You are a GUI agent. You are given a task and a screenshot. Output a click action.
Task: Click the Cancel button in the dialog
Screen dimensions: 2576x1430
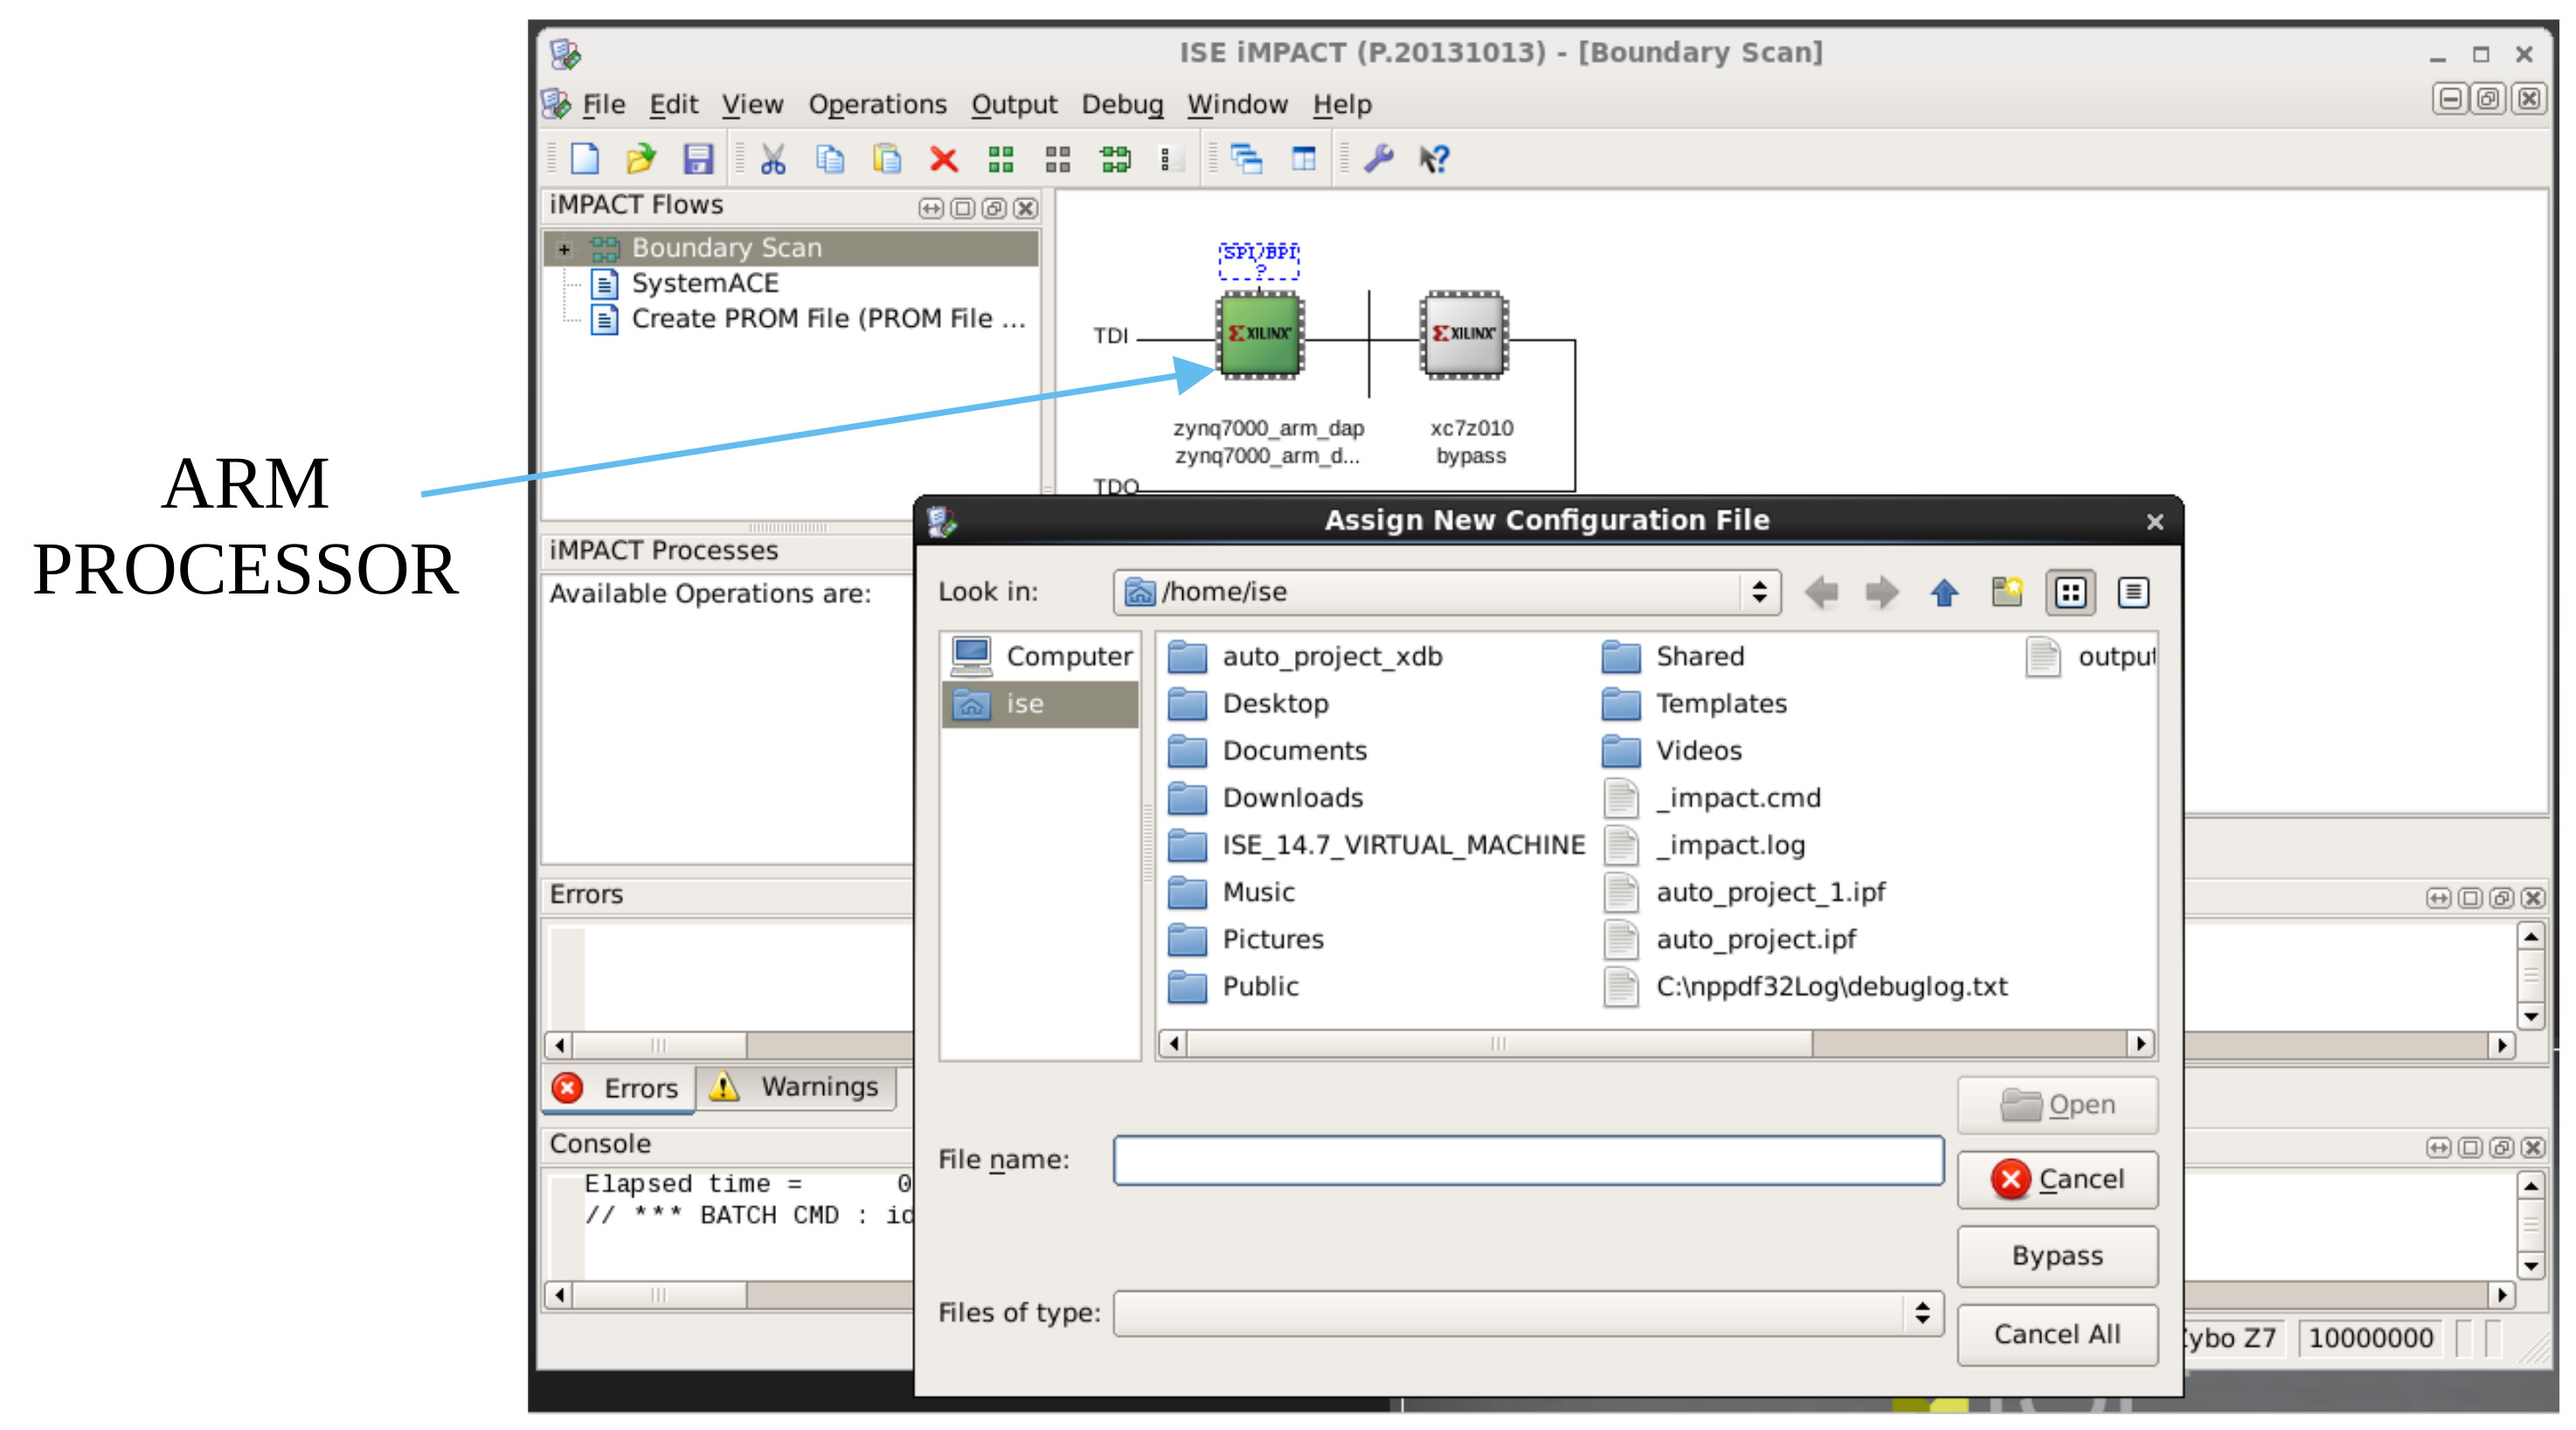(x=2057, y=1180)
